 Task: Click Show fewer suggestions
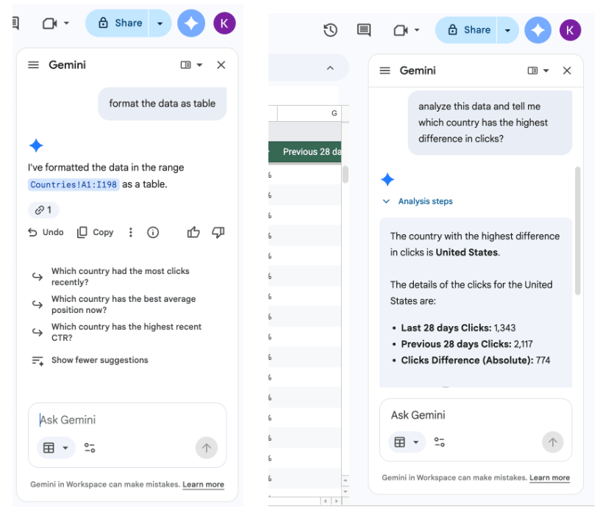point(90,360)
